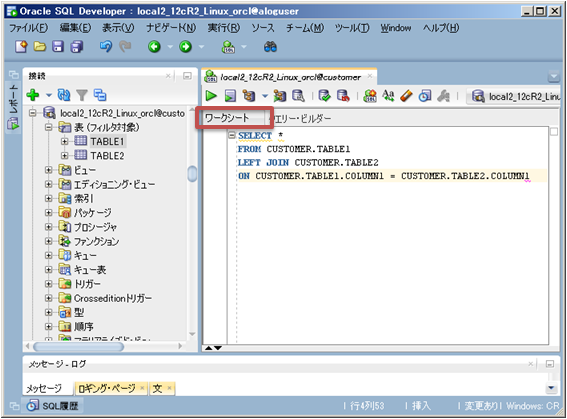Close the local2_12cR2_Linux_orcl@customer worksheet tab

point(370,76)
